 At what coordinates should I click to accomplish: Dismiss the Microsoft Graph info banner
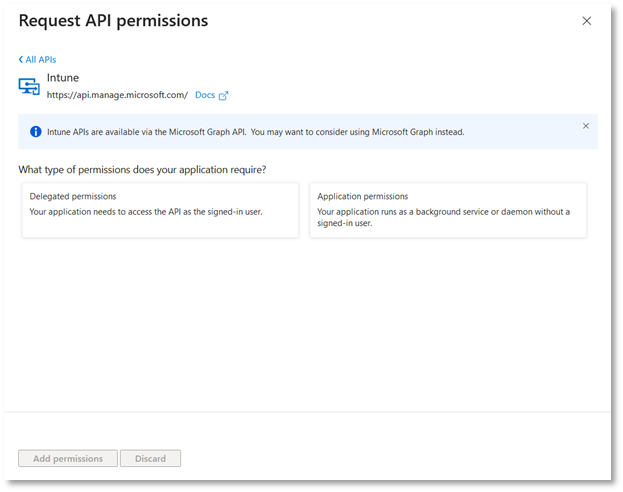[586, 126]
